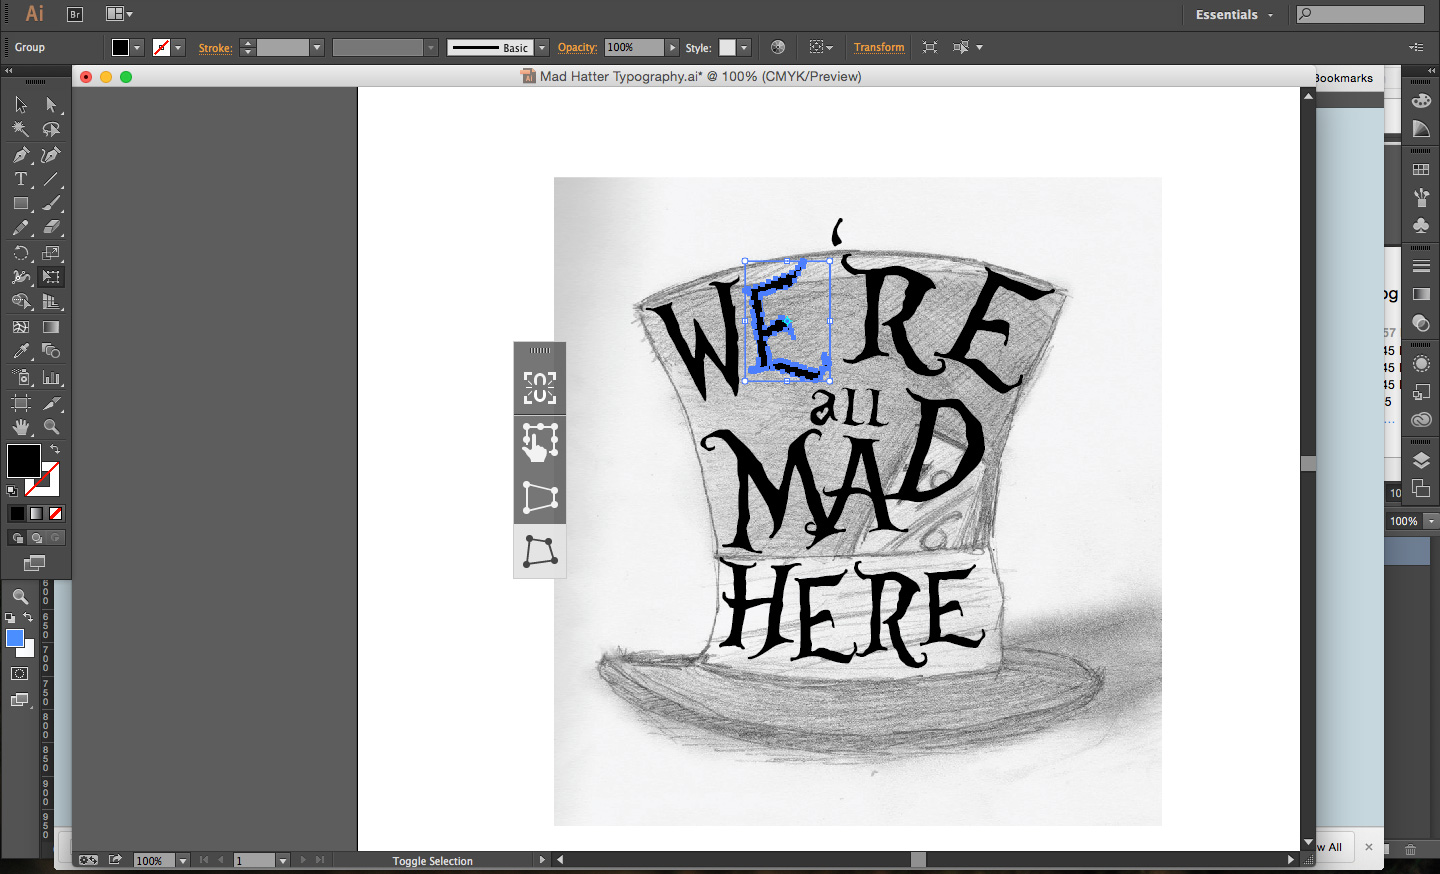Viewport: 1440px width, 874px height.
Task: Select Free Transform mode in the floating widget
Action: tap(540, 442)
